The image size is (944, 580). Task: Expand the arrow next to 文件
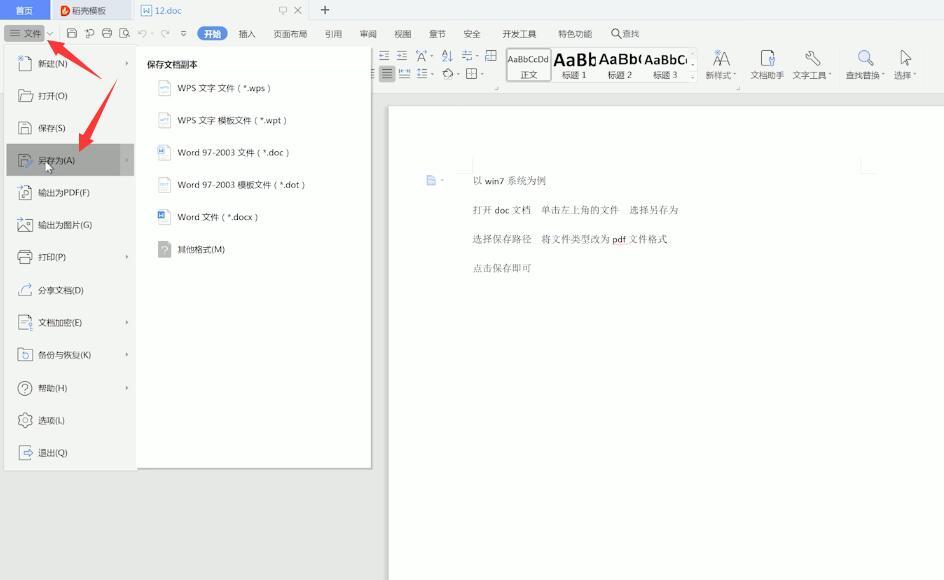tap(50, 34)
